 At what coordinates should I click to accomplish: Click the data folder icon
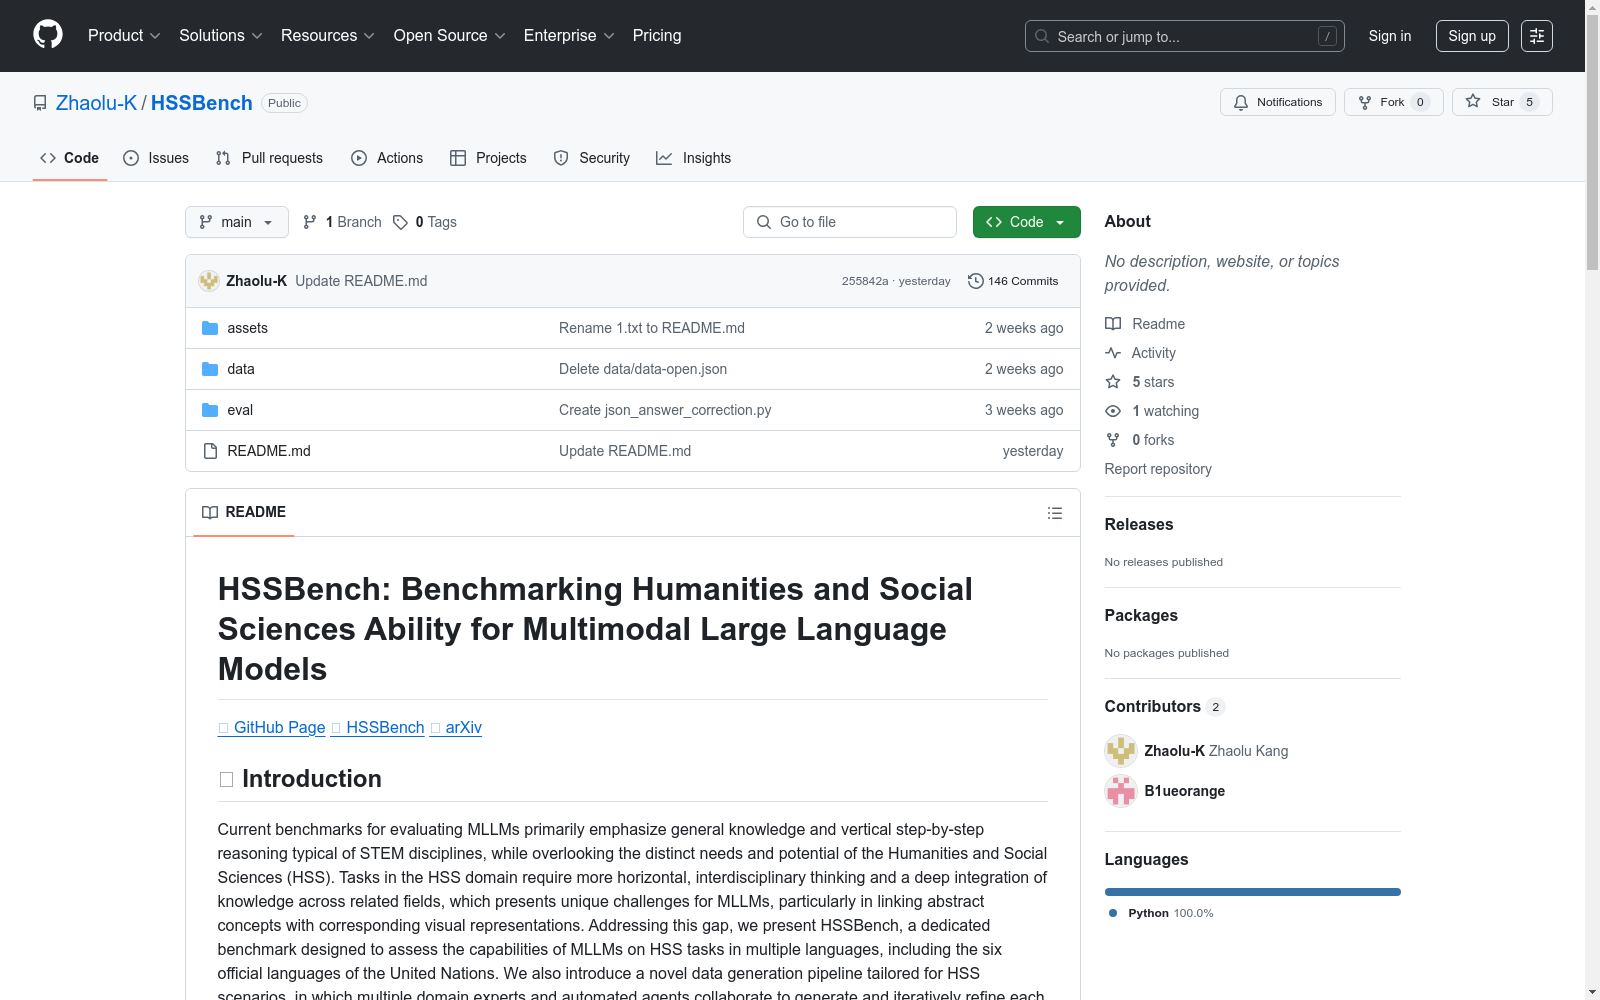210,369
